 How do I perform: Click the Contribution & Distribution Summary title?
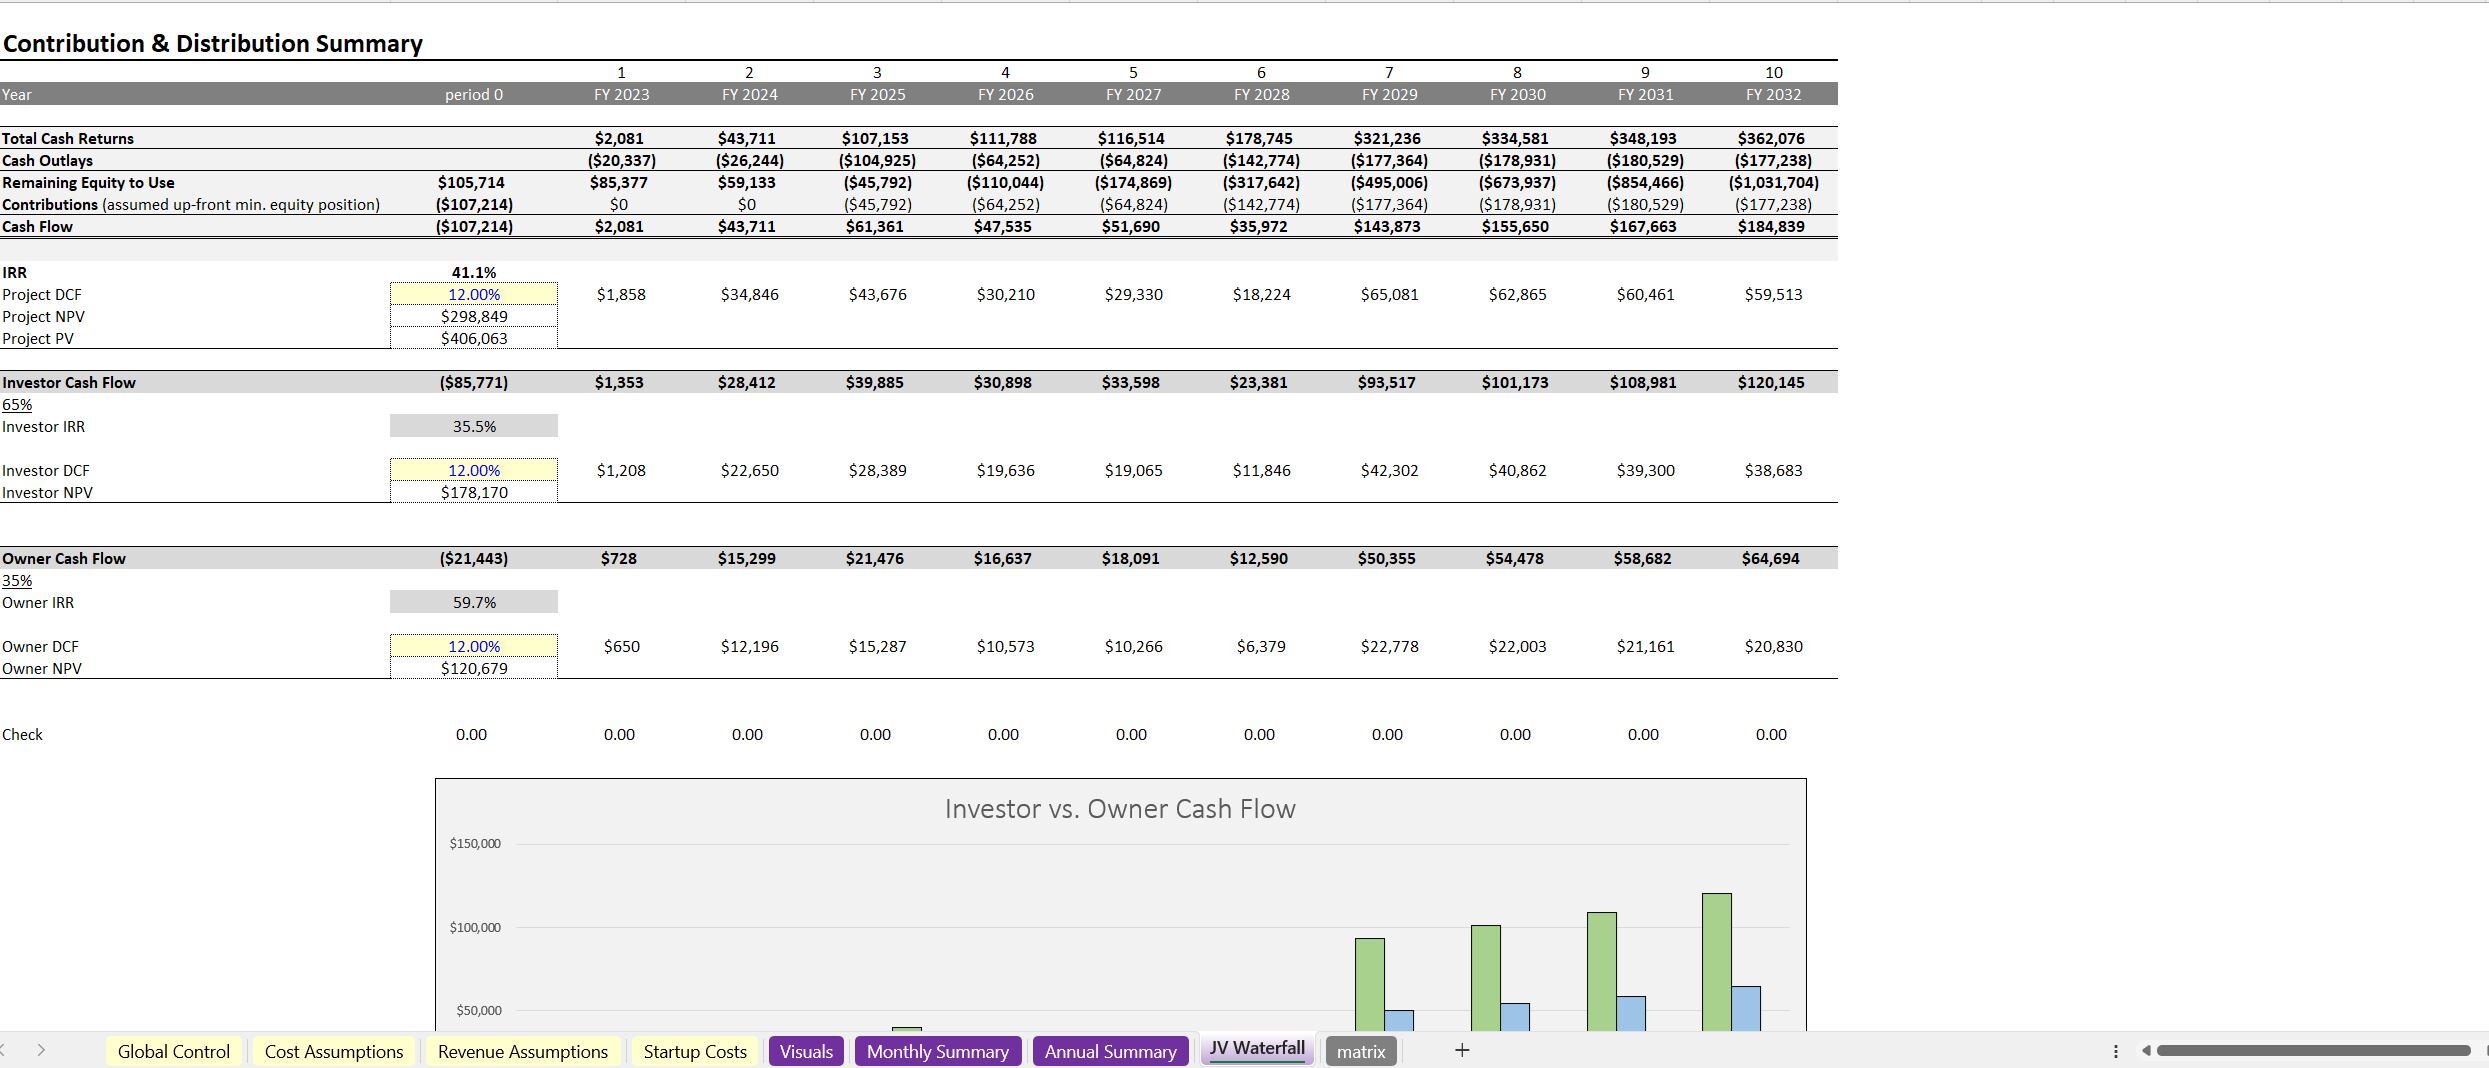[x=213, y=43]
